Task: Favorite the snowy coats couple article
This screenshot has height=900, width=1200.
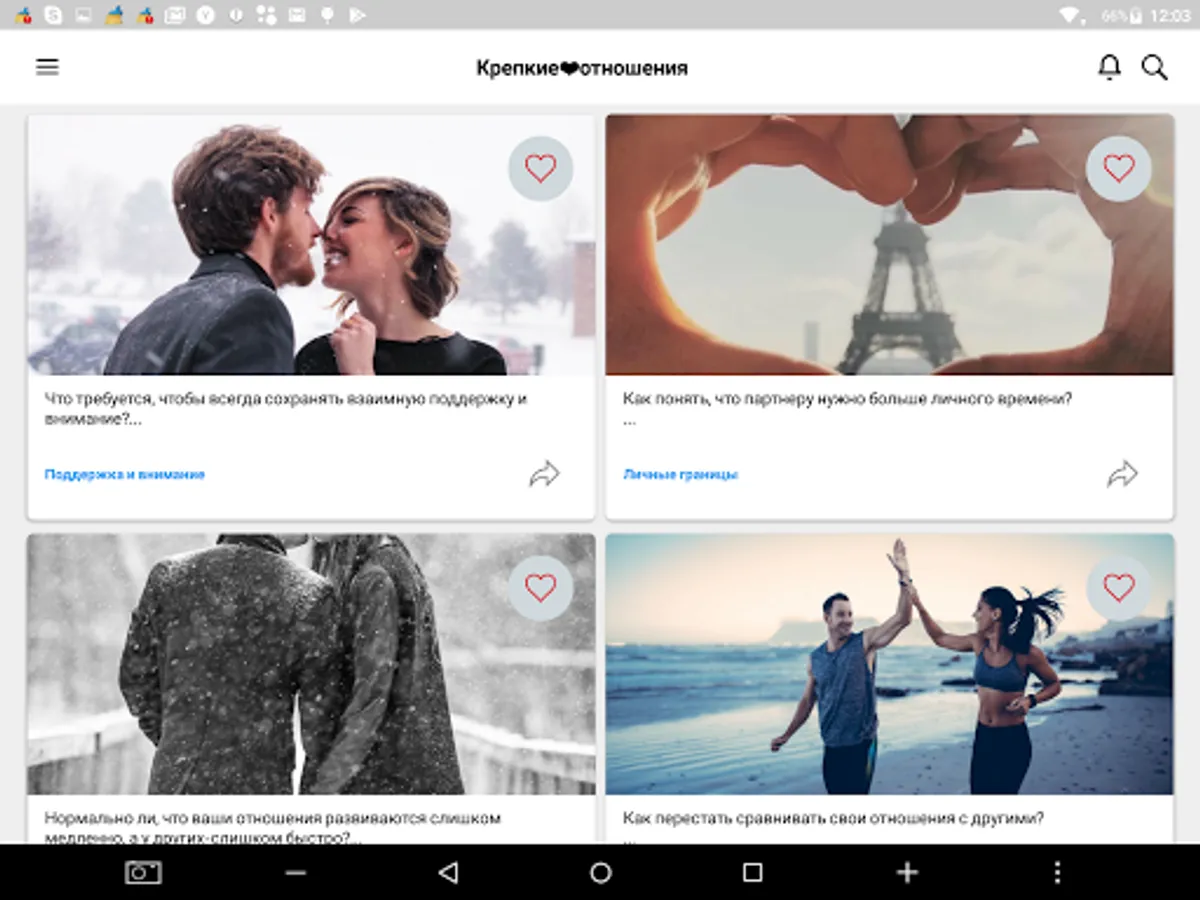Action: 540,587
